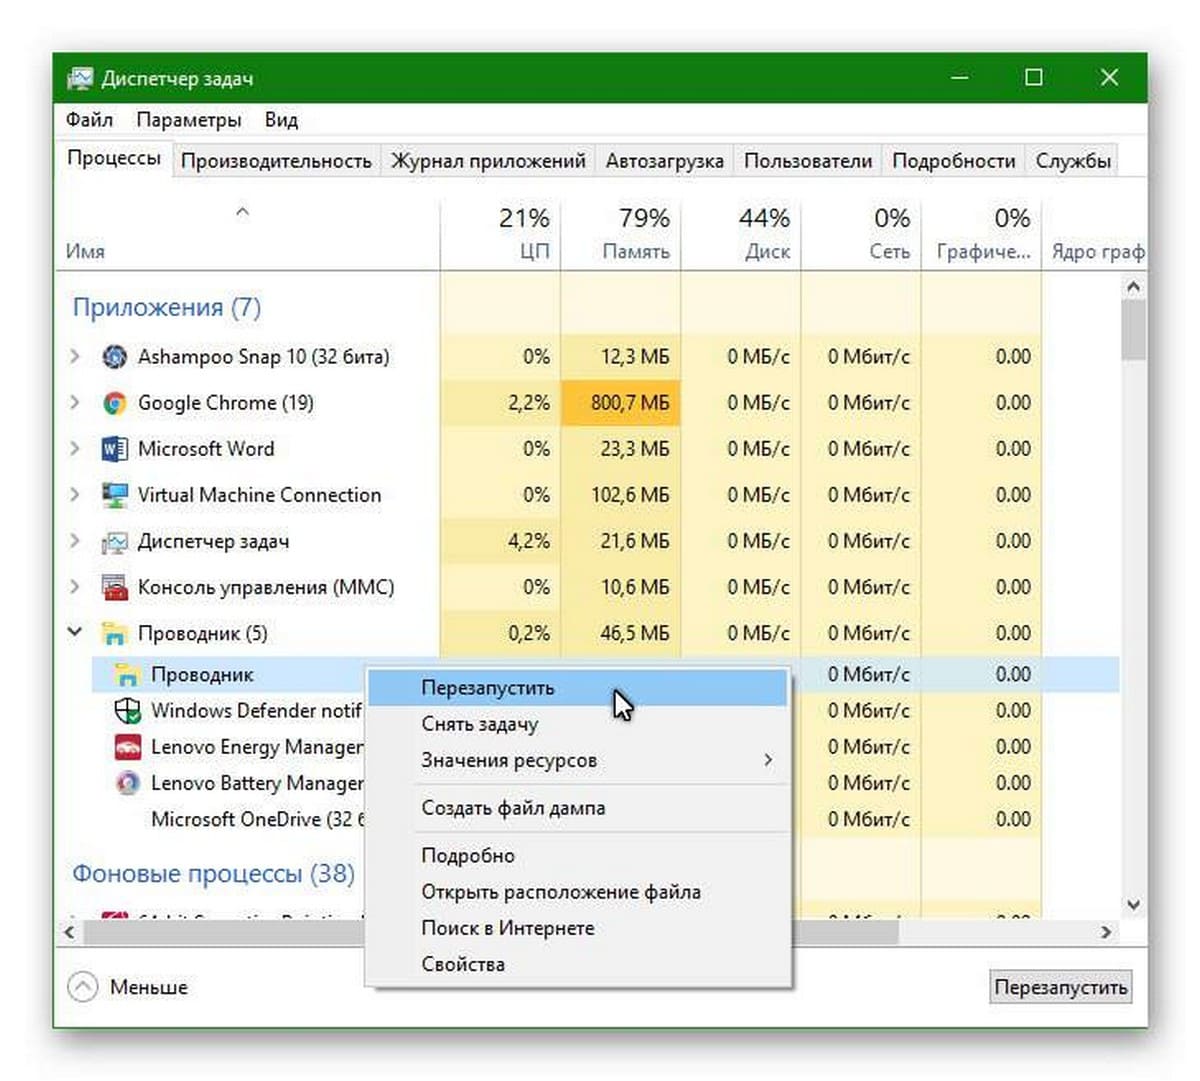Click the Lenovo Energy Manager icon
The width and height of the screenshot is (1200, 1081).
click(x=128, y=747)
